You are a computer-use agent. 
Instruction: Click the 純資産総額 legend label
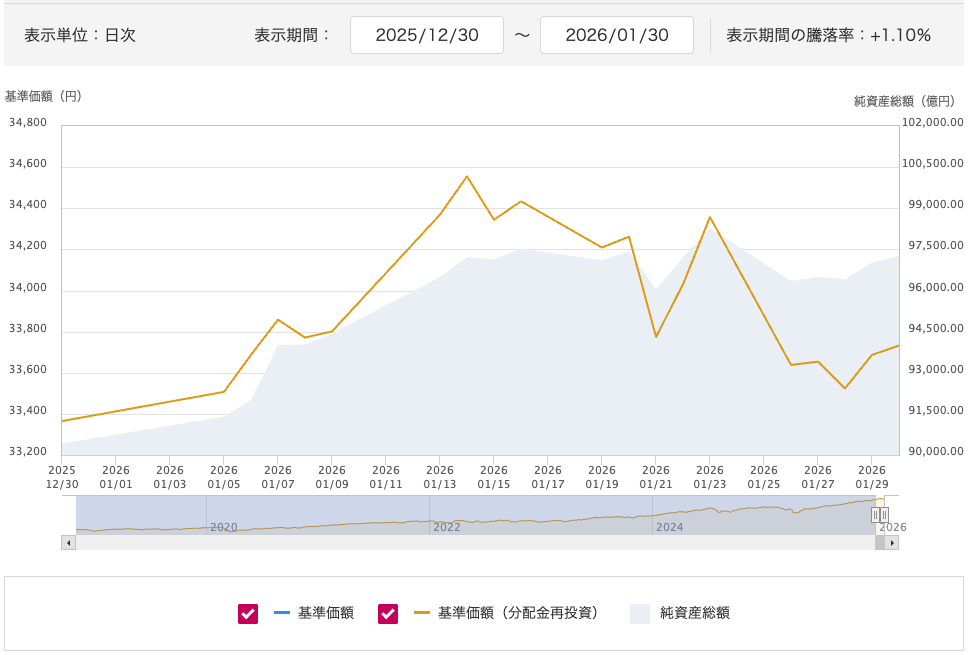point(694,613)
